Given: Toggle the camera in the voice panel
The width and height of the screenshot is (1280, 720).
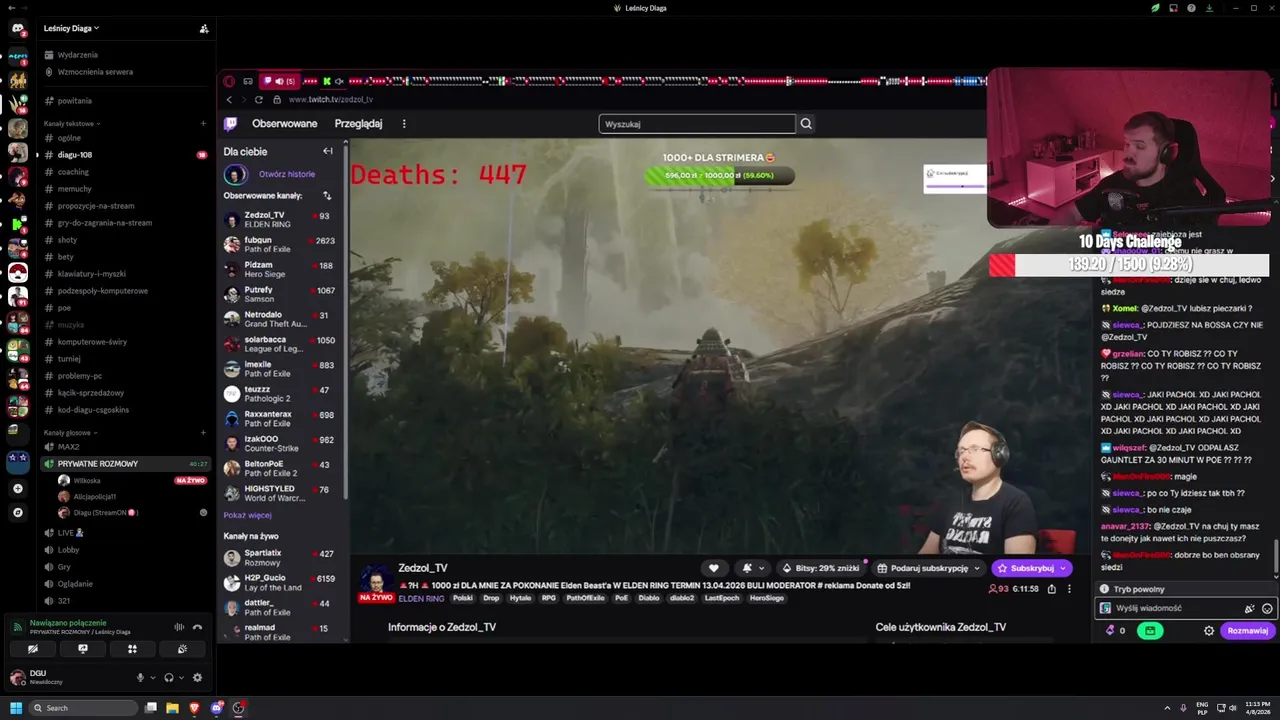Looking at the screenshot, I should [x=33, y=649].
